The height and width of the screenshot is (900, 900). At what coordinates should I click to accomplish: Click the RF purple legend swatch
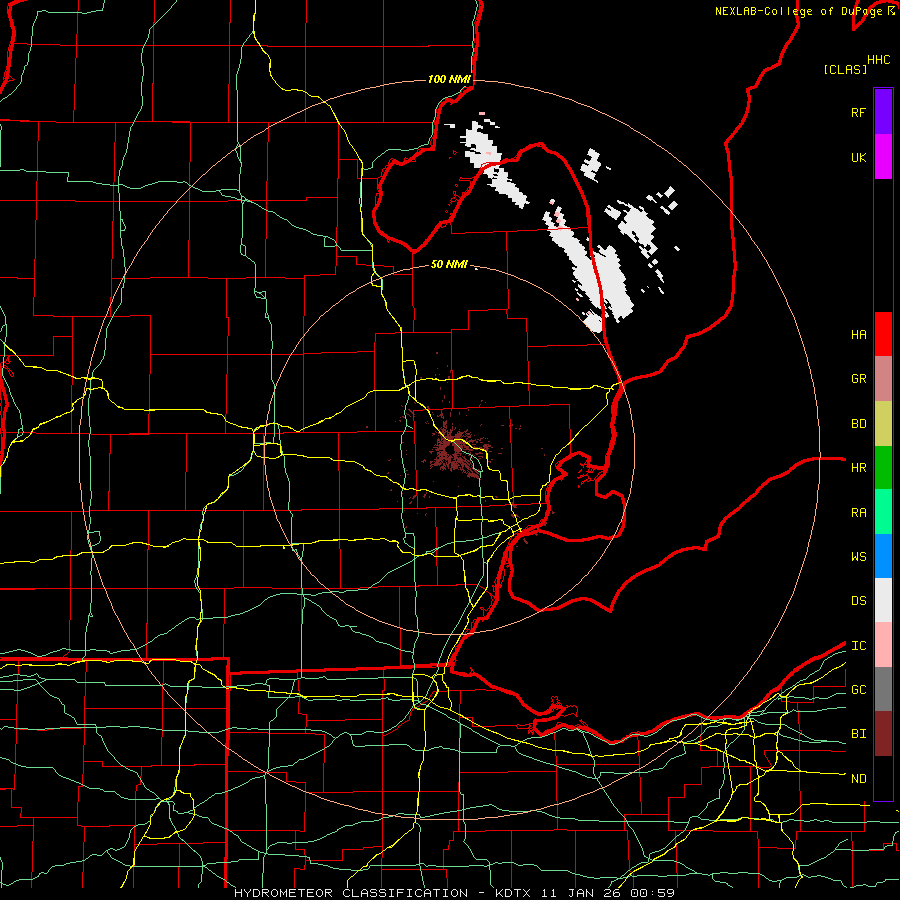(883, 112)
